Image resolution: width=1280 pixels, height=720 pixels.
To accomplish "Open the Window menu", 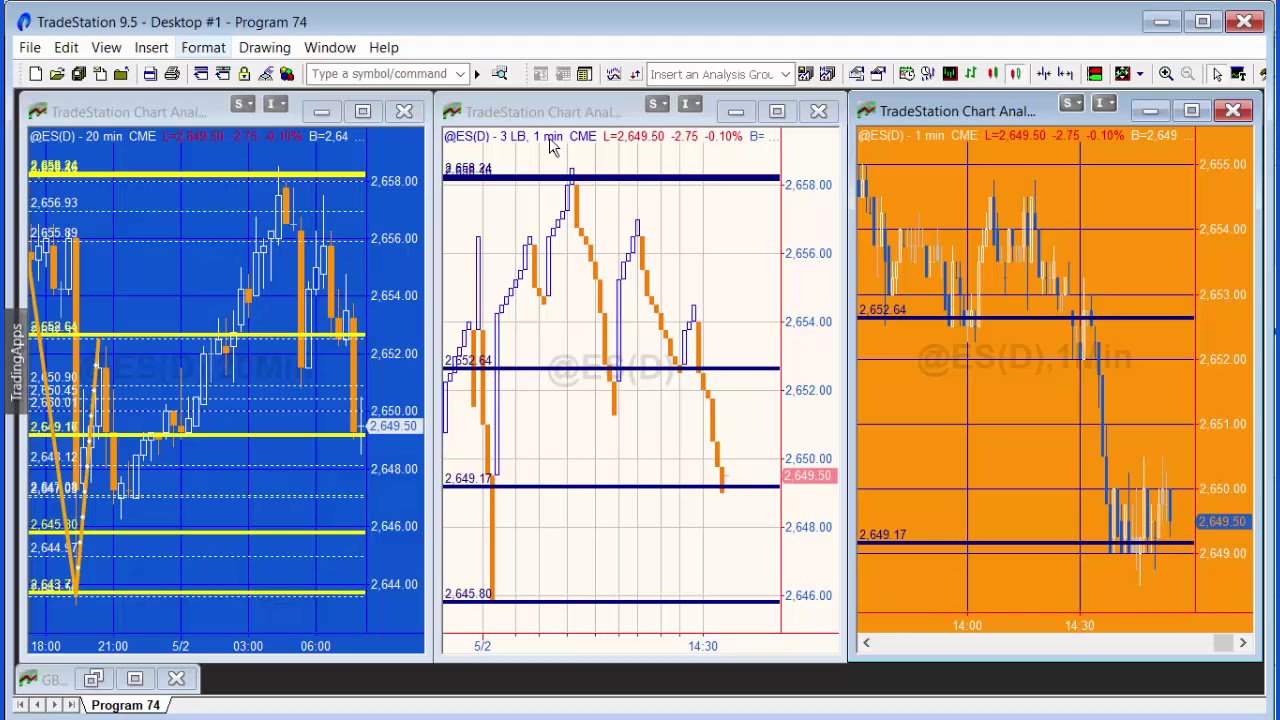I will 330,47.
